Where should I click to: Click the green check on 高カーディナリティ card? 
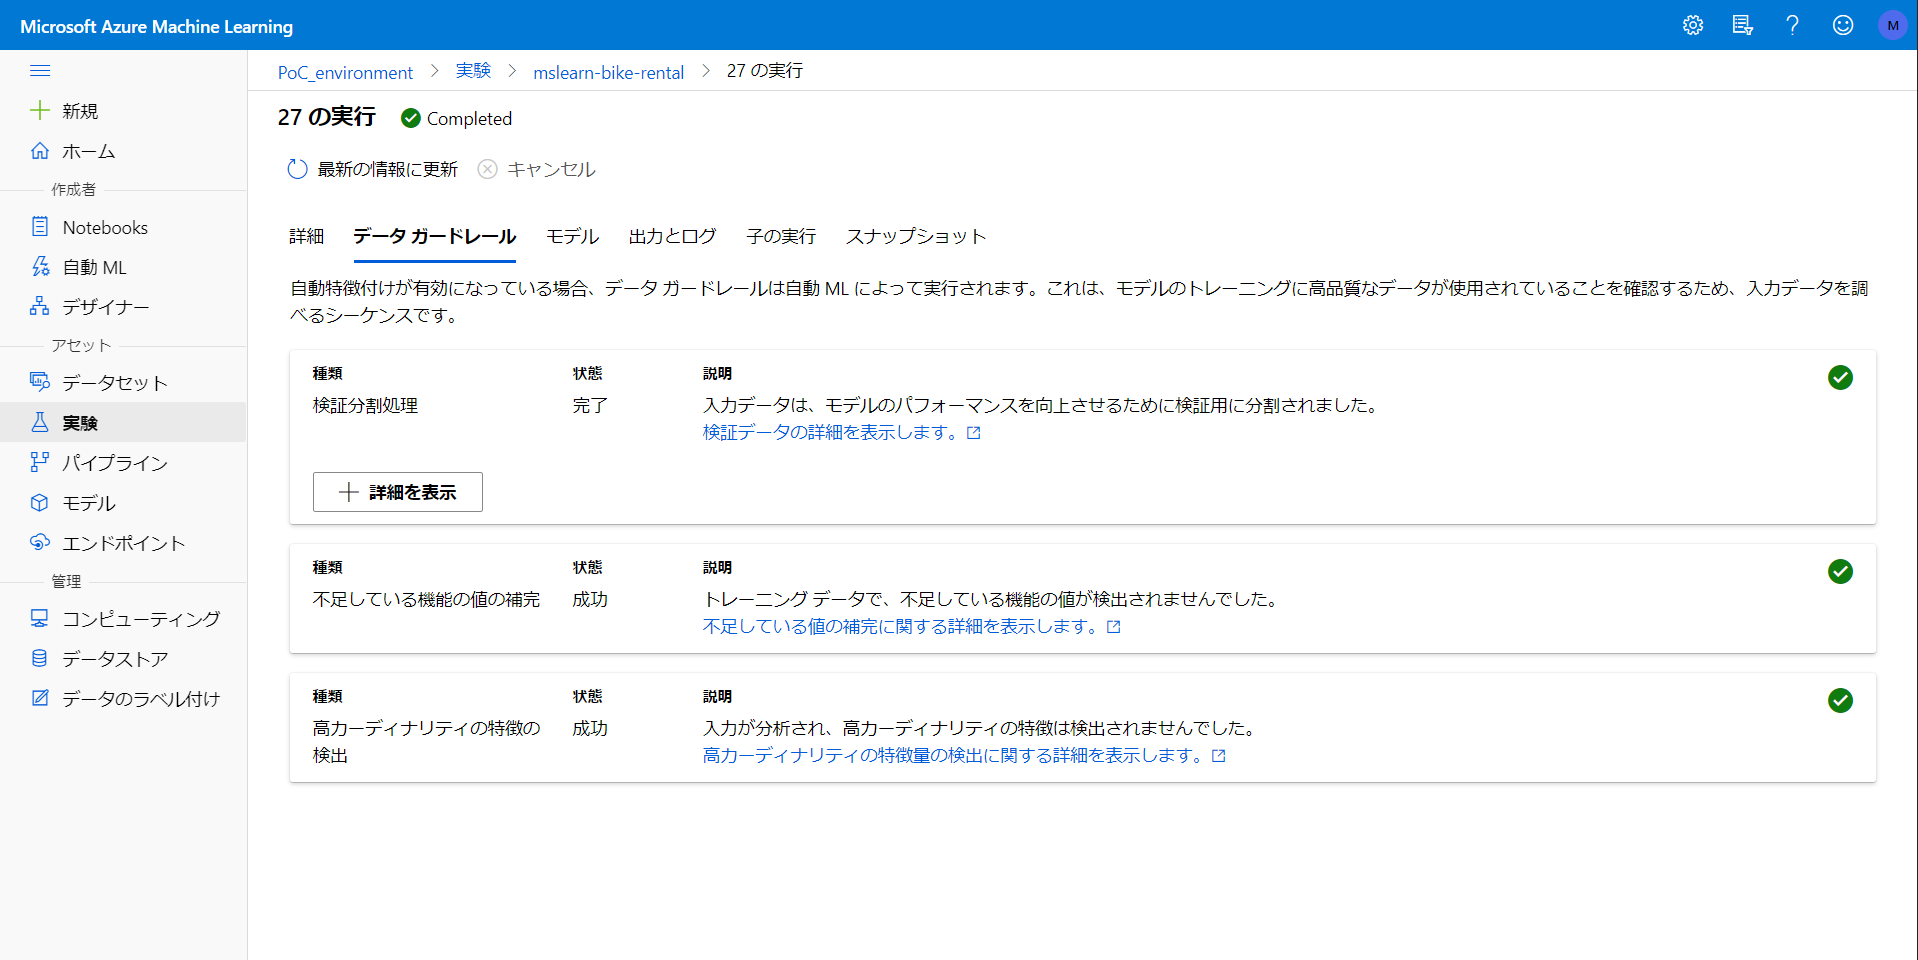tap(1840, 700)
